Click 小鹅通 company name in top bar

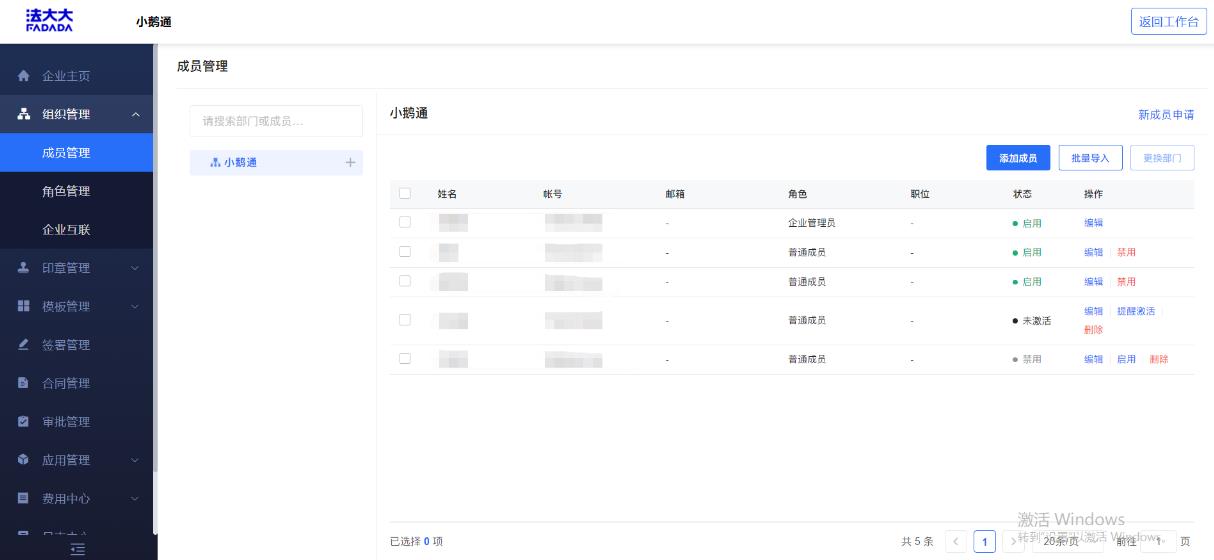tap(153, 22)
